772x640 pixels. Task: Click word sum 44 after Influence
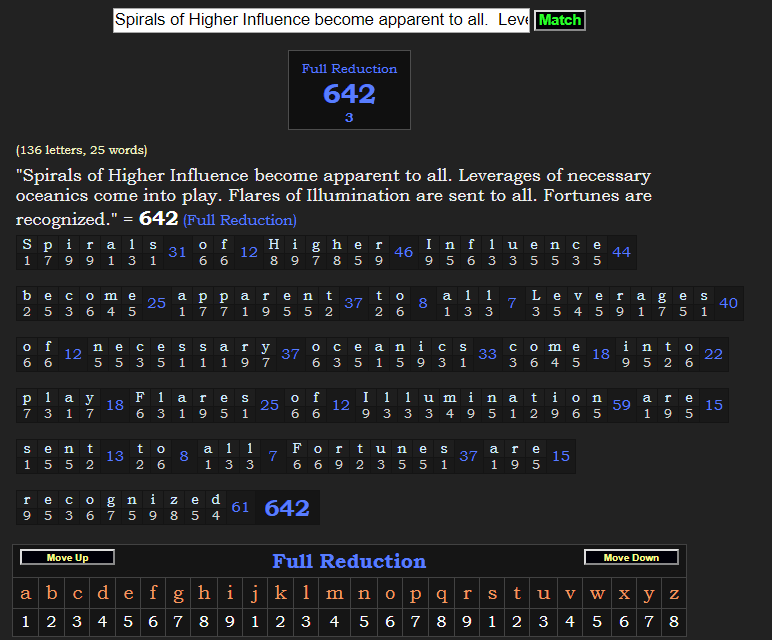[x=621, y=252]
